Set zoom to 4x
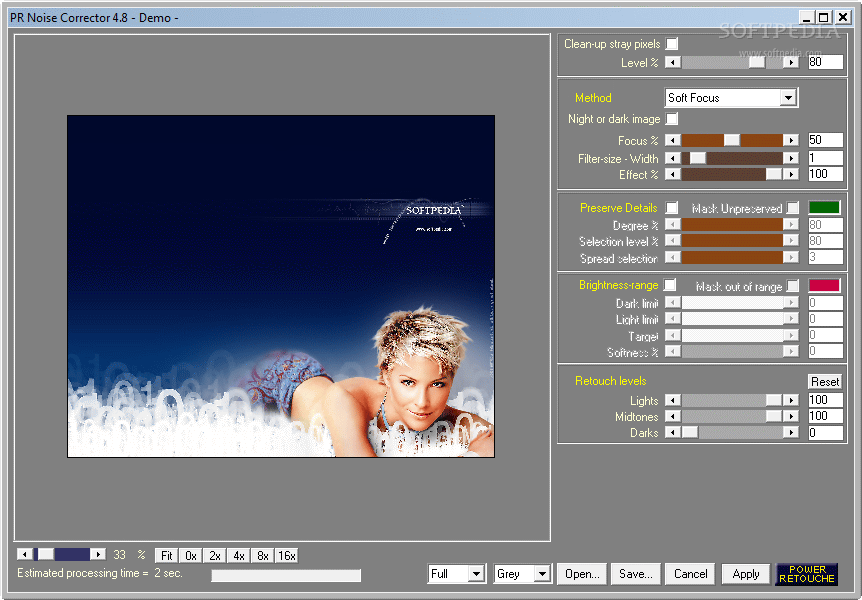 pyautogui.click(x=239, y=555)
